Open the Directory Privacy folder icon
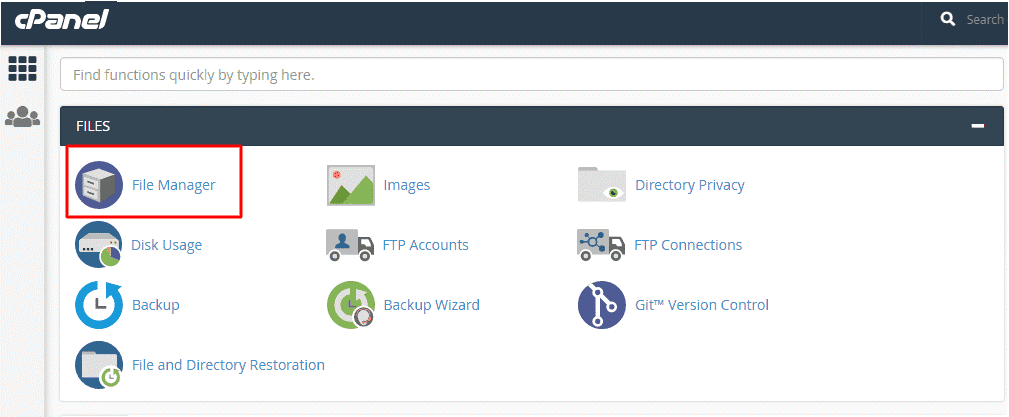The height and width of the screenshot is (417, 1009). coord(602,185)
